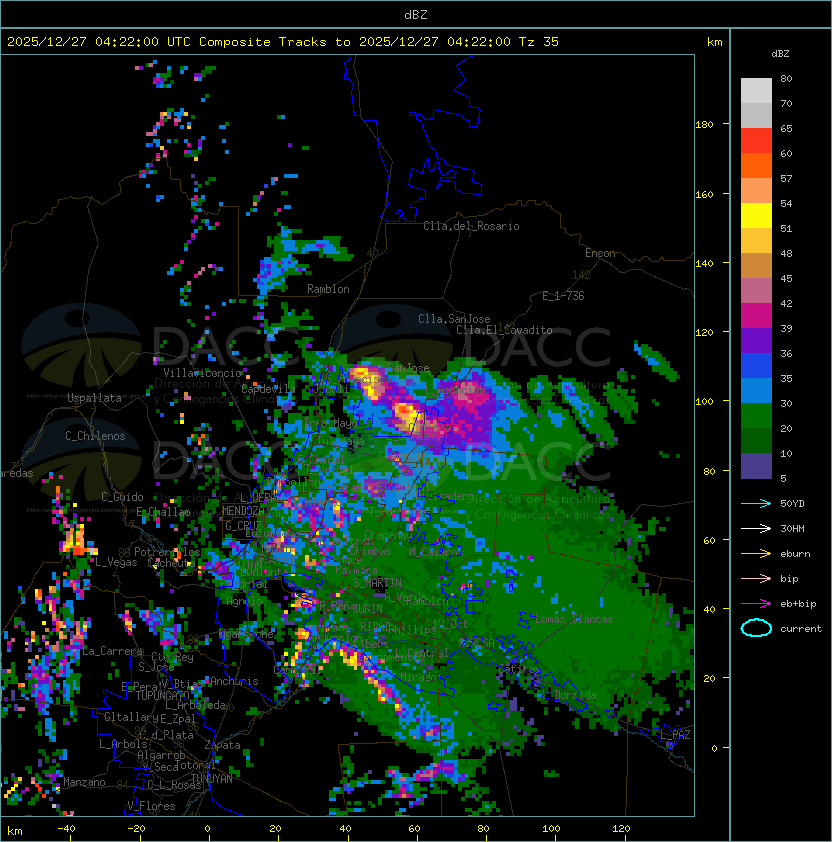The image size is (832, 842).
Task: Click the 'C_Guido' map label
Action: tap(122, 497)
